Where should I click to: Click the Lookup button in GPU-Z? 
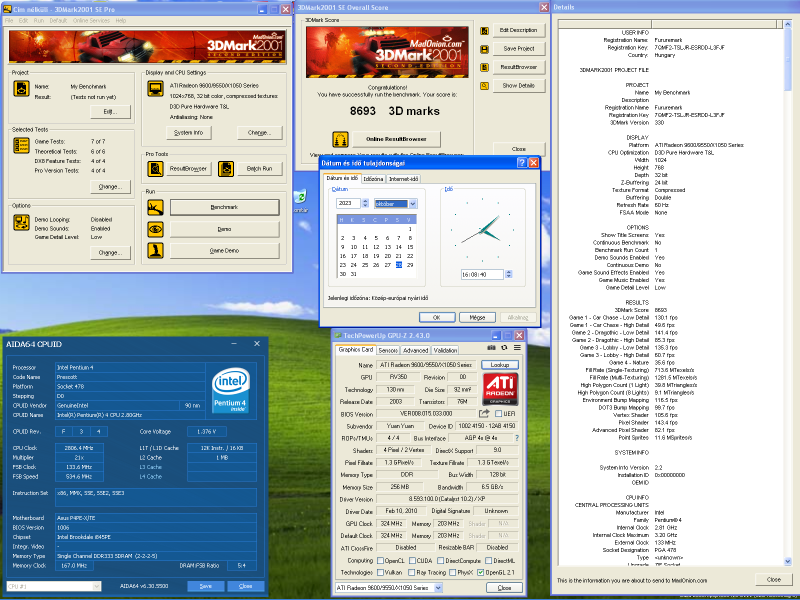click(x=499, y=365)
